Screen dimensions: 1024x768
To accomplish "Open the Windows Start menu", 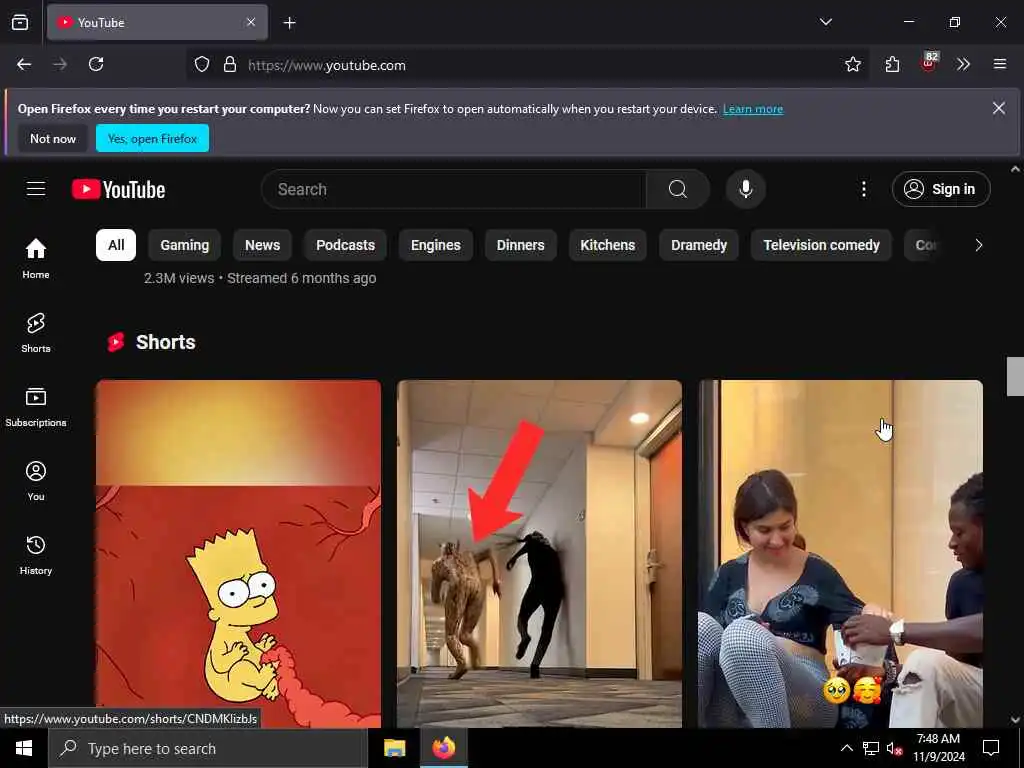I will tap(24, 748).
